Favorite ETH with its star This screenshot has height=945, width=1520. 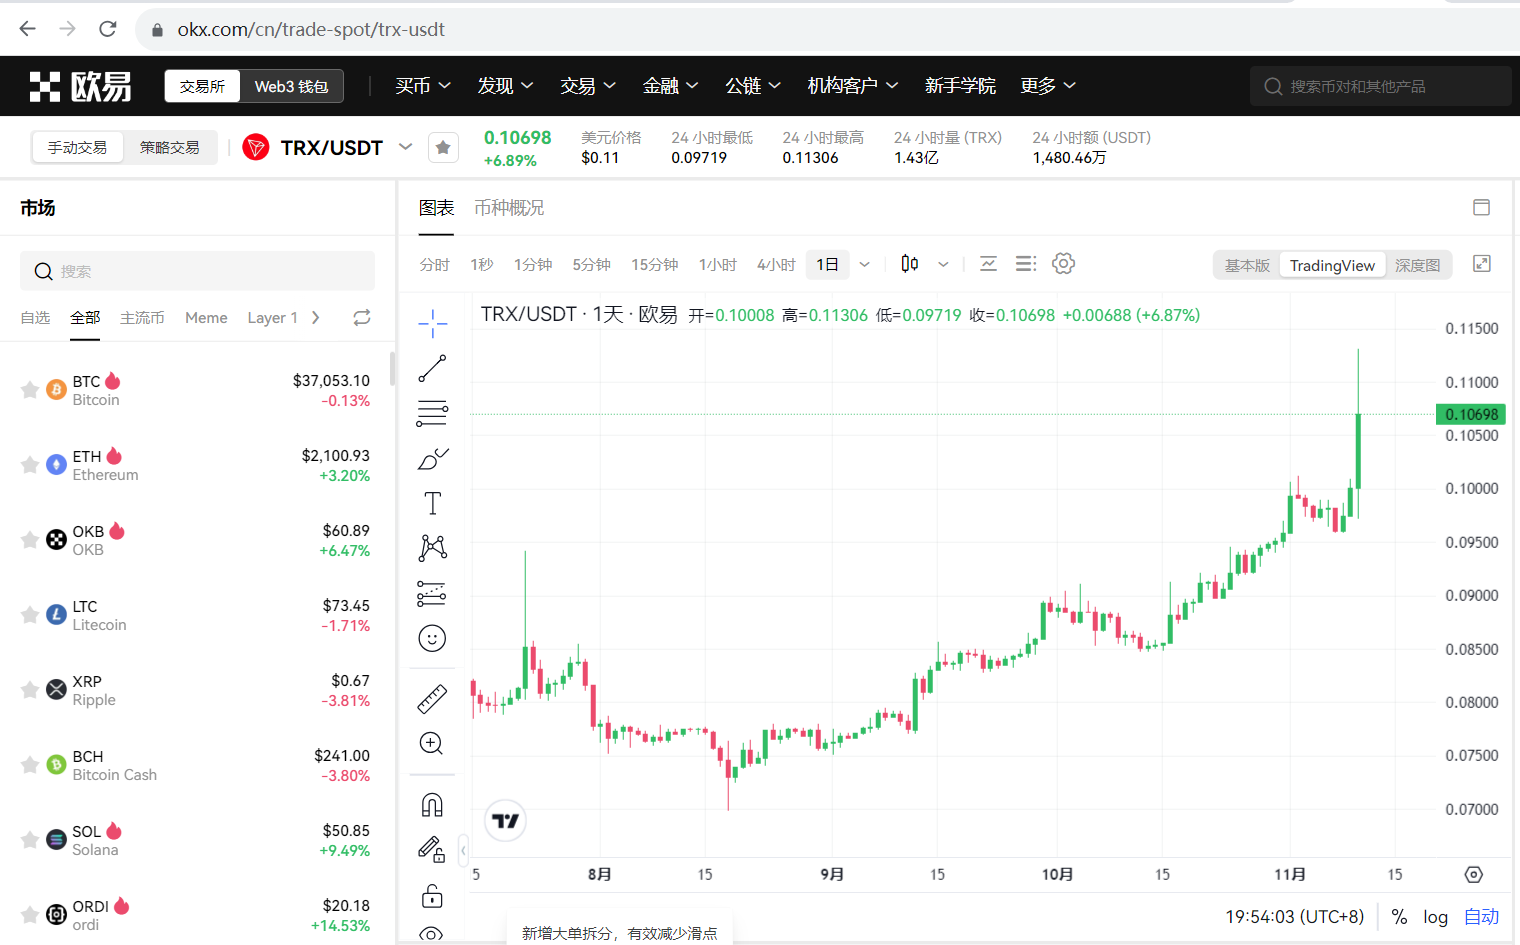(30, 465)
